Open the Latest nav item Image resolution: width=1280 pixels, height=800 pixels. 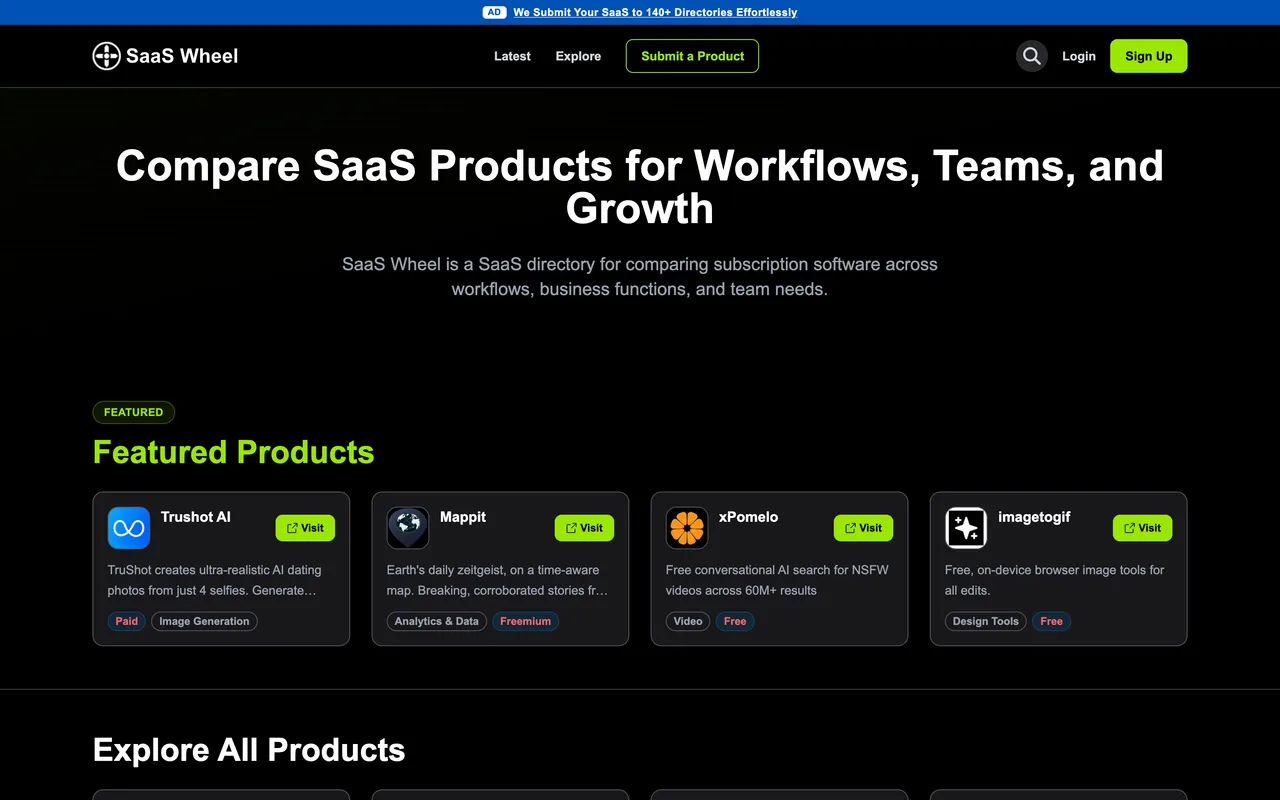tap(512, 56)
